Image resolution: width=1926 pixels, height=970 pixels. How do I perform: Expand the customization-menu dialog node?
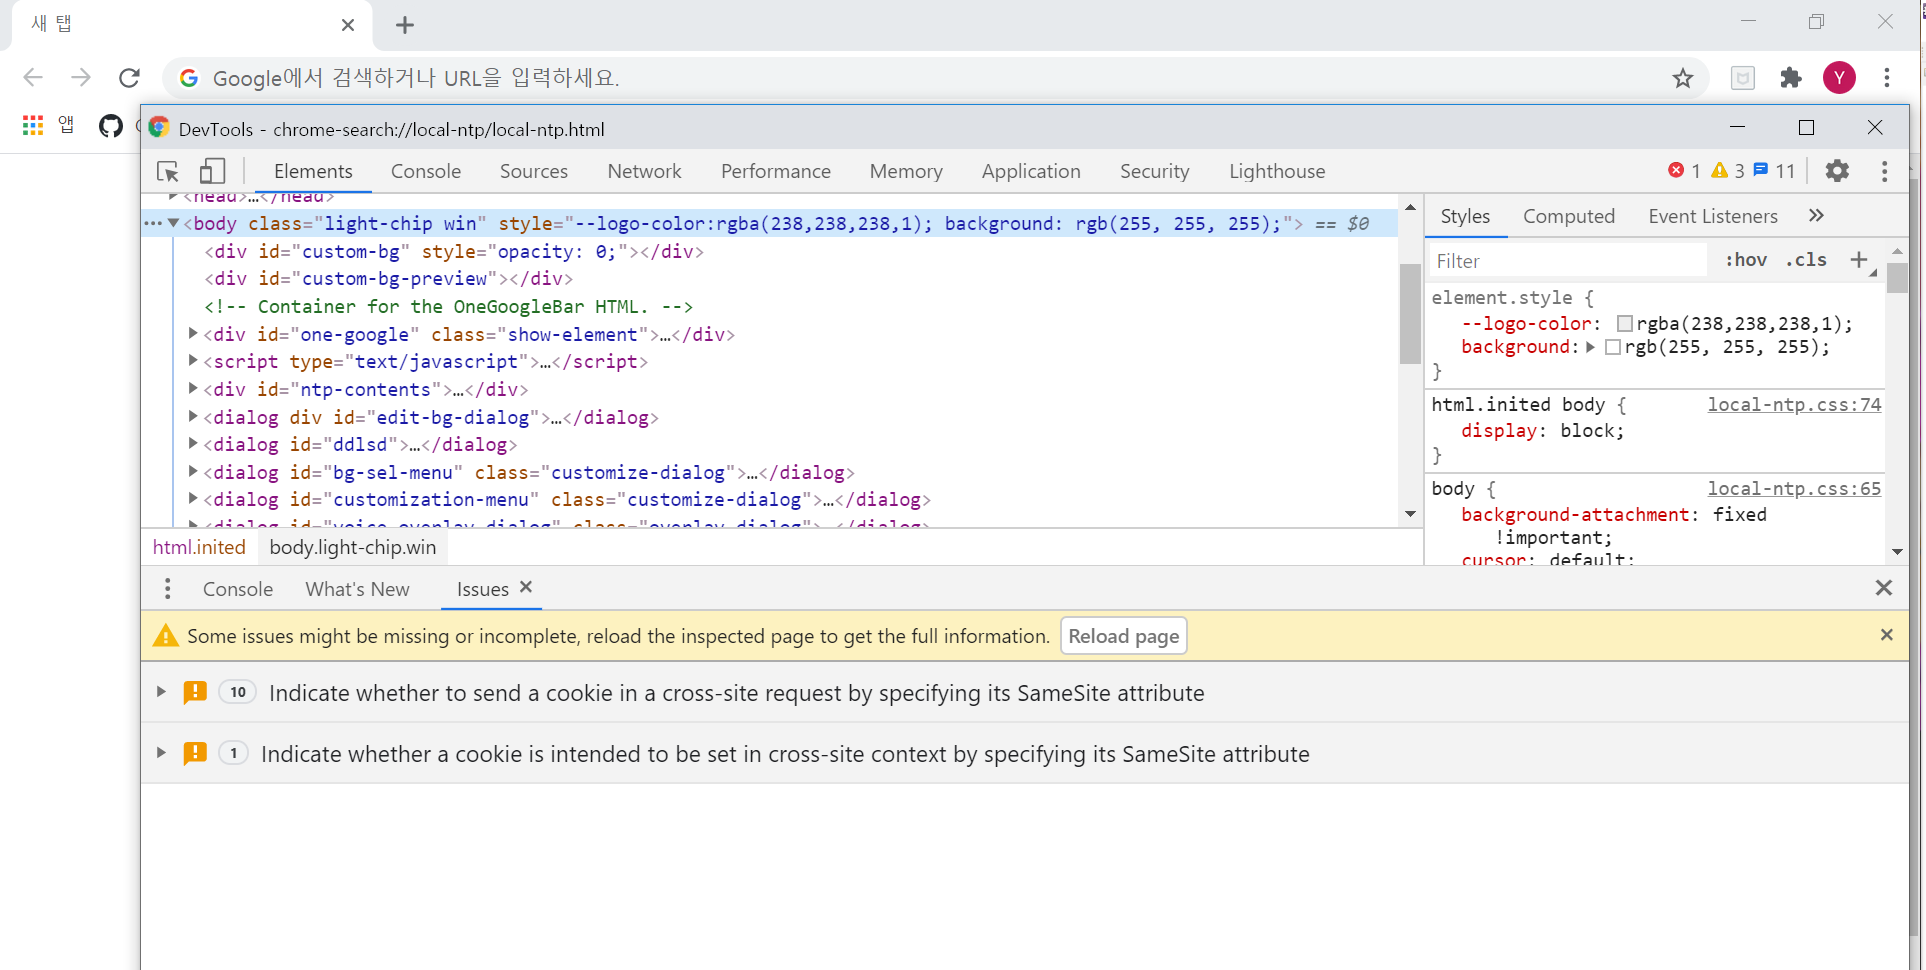(193, 499)
